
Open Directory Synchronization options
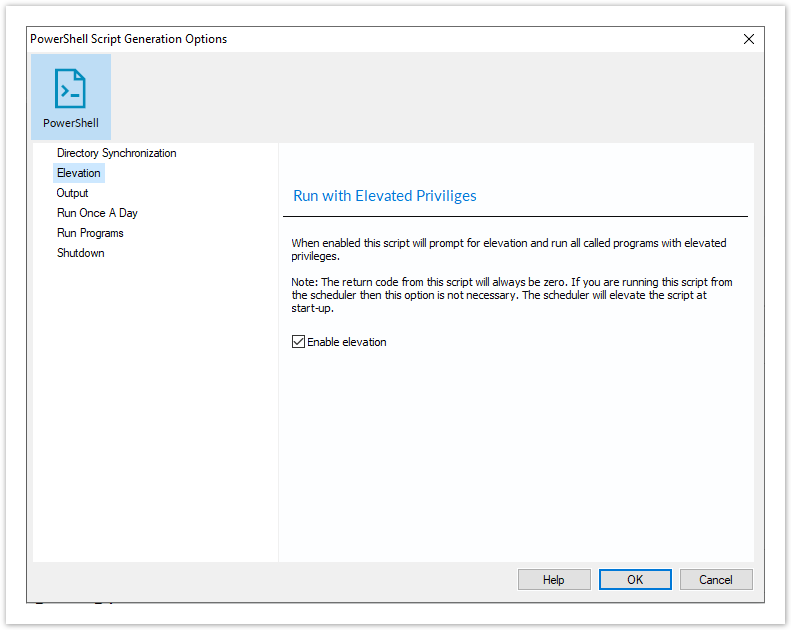(117, 153)
